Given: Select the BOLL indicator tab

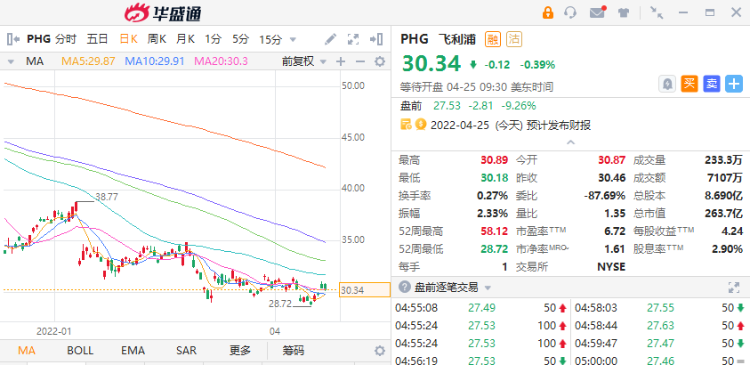Looking at the screenshot, I should point(80,350).
